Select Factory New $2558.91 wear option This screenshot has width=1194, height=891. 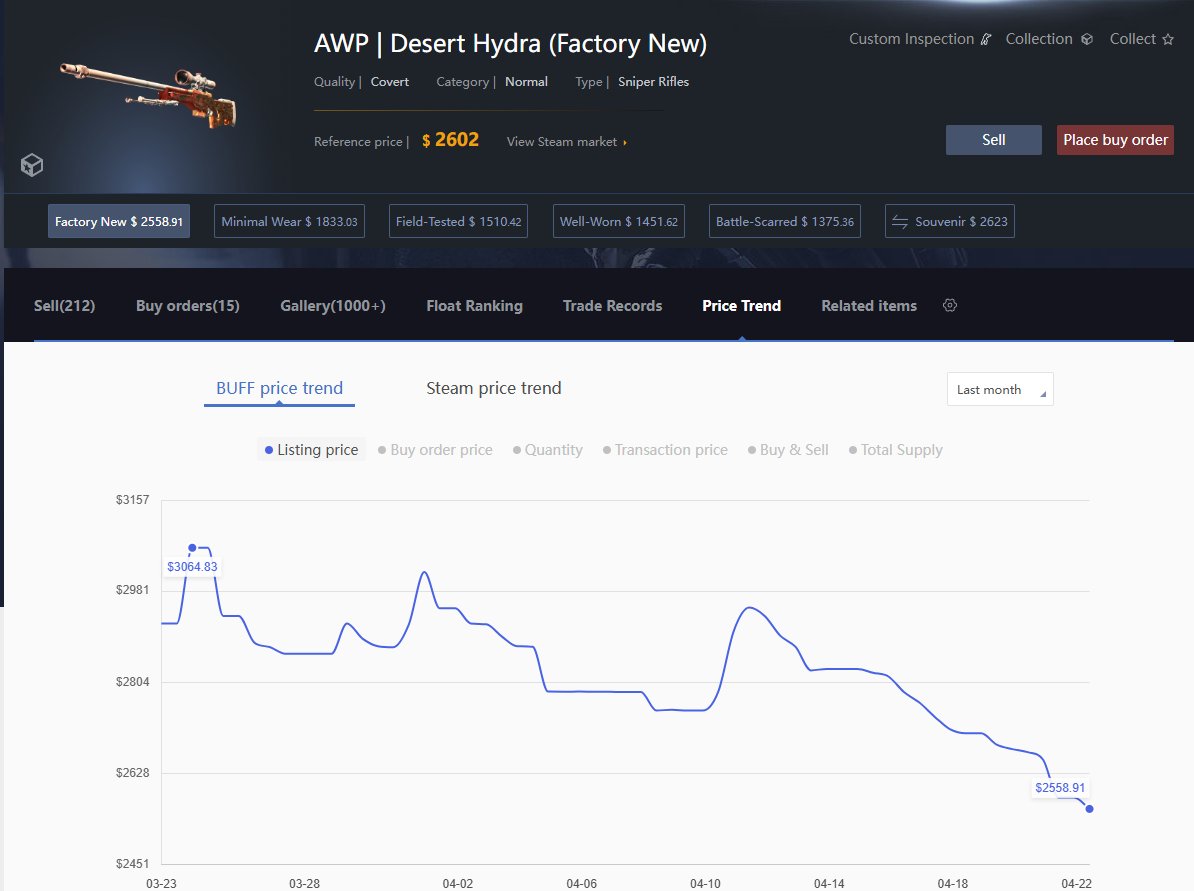pyautogui.click(x=119, y=222)
